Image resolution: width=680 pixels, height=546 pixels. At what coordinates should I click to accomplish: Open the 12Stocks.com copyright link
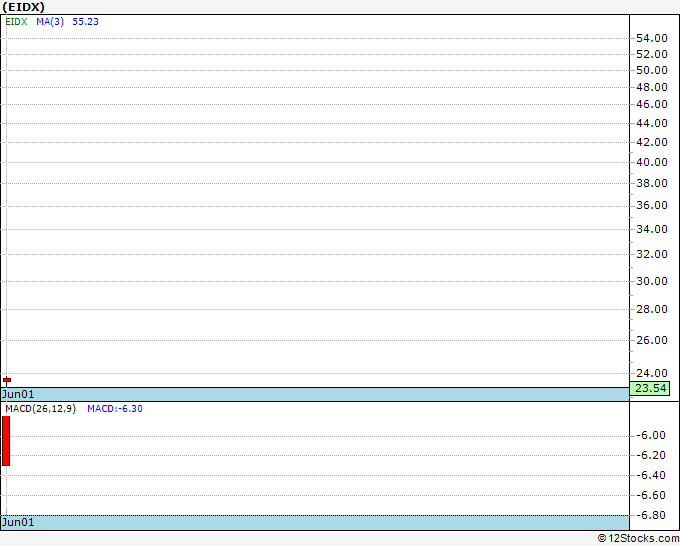[638, 538]
